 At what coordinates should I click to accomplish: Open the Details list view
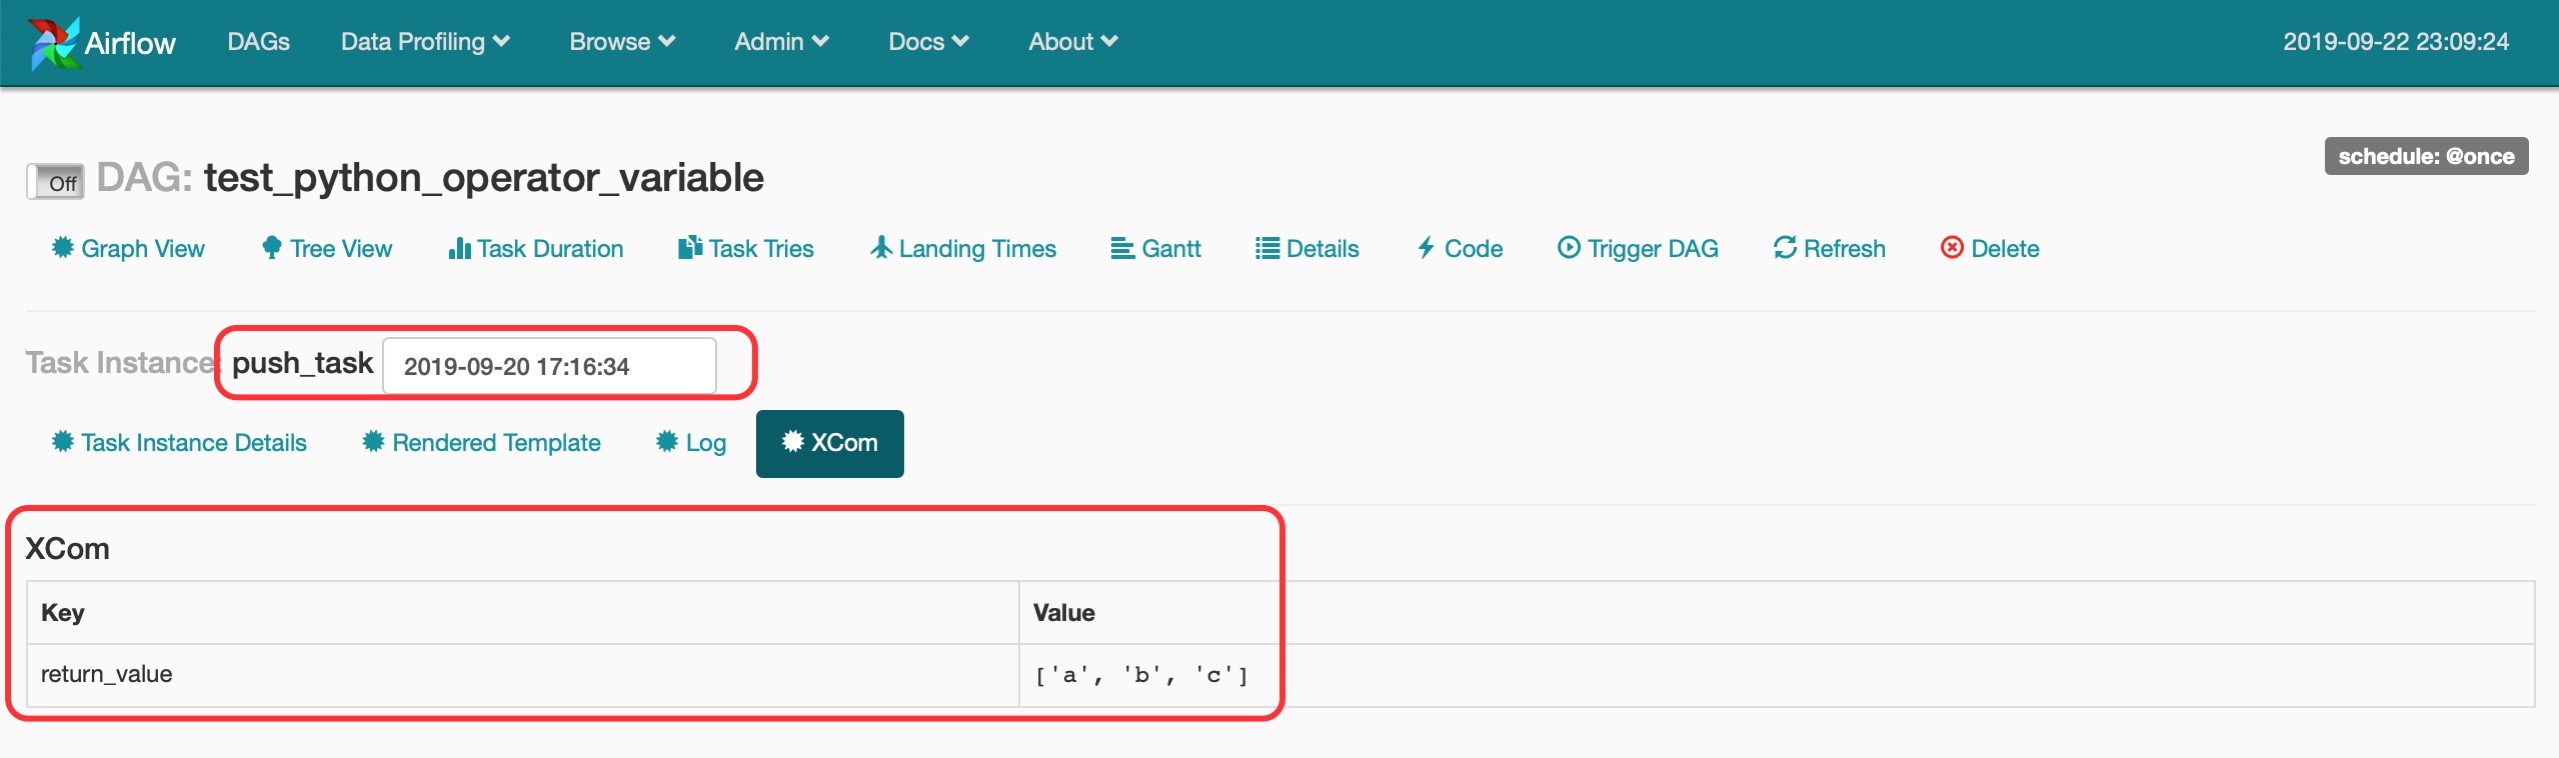click(x=1307, y=249)
